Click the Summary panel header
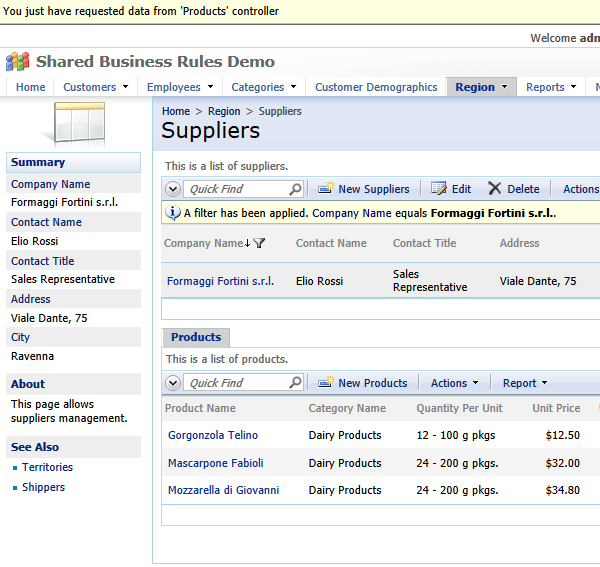 click(x=73, y=162)
